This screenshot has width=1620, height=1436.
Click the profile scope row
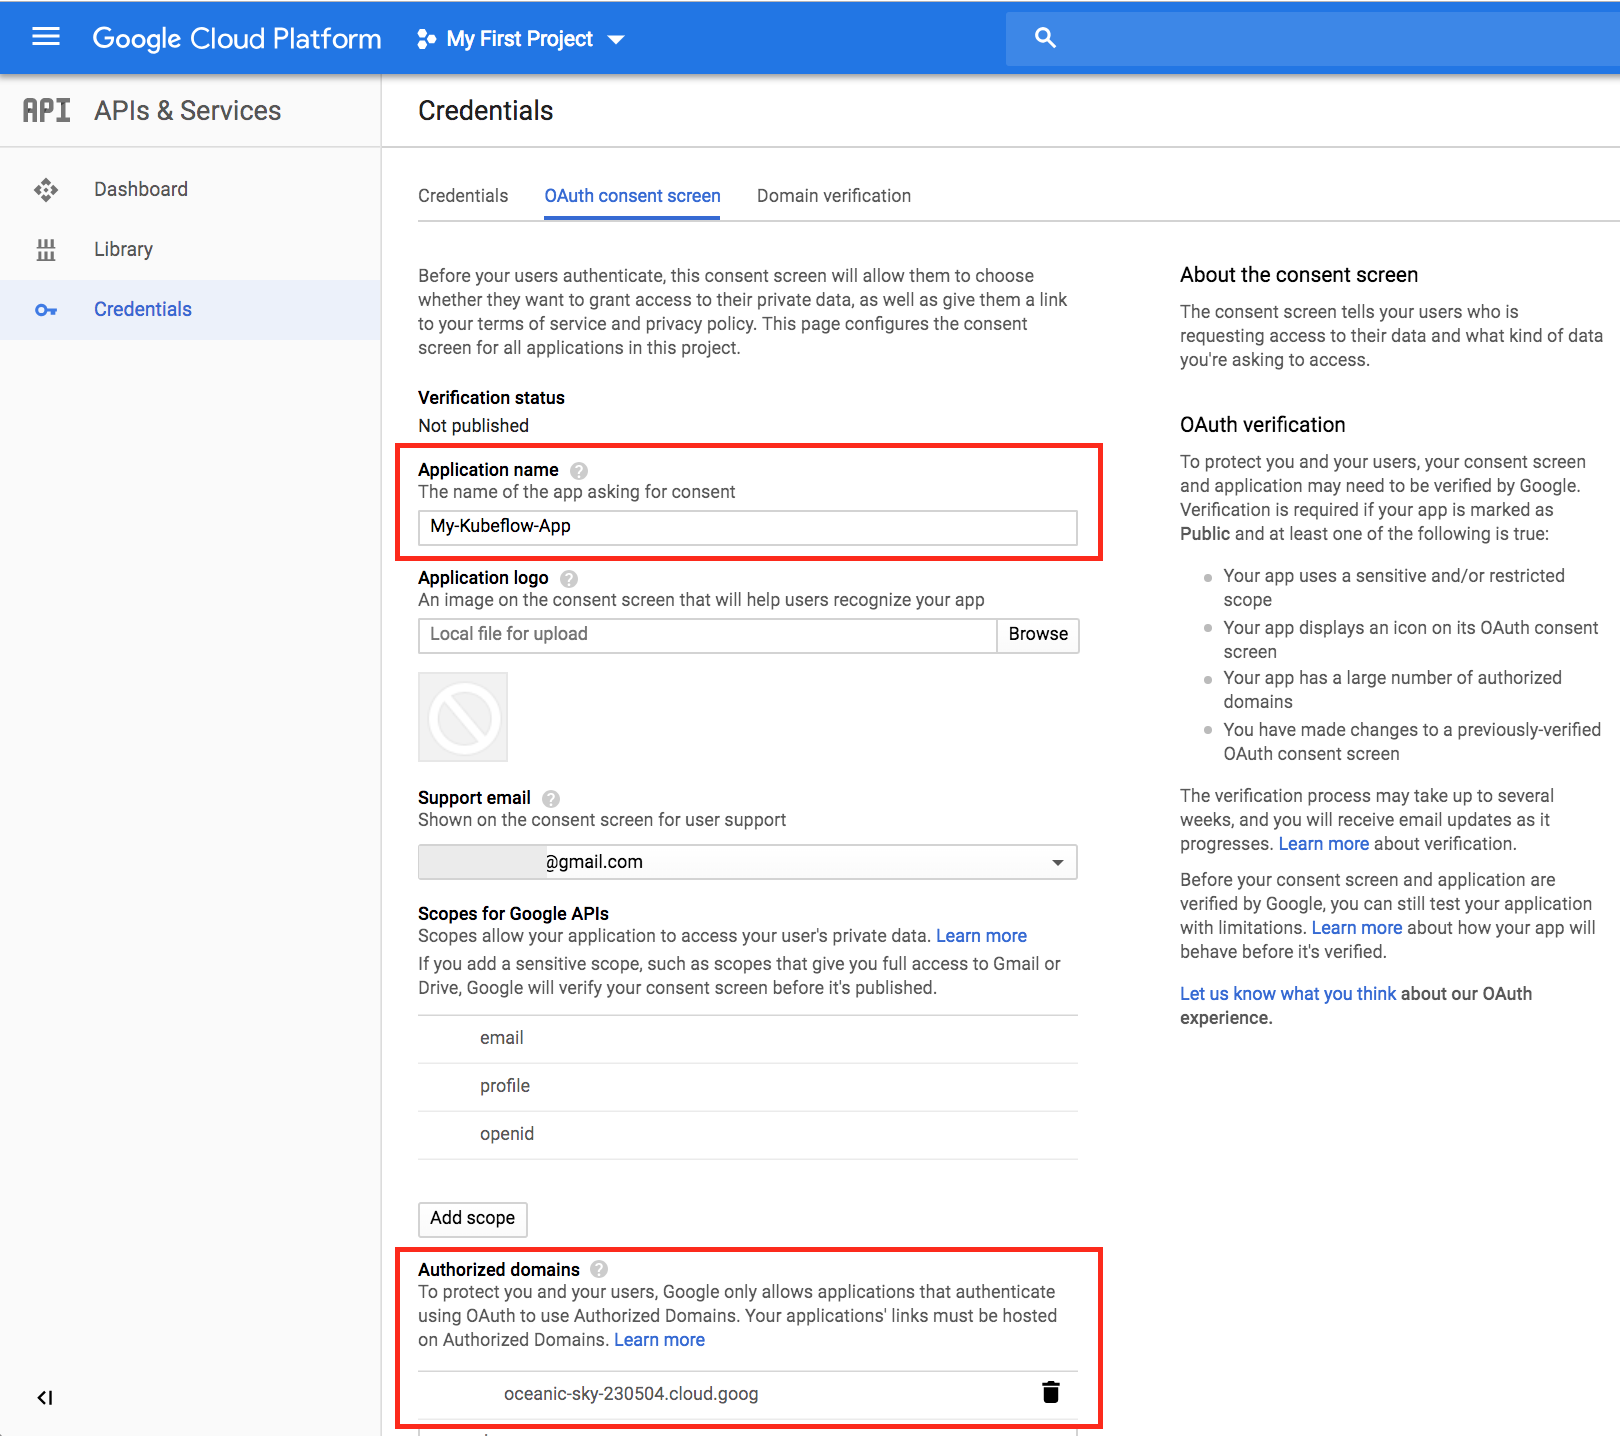748,1087
